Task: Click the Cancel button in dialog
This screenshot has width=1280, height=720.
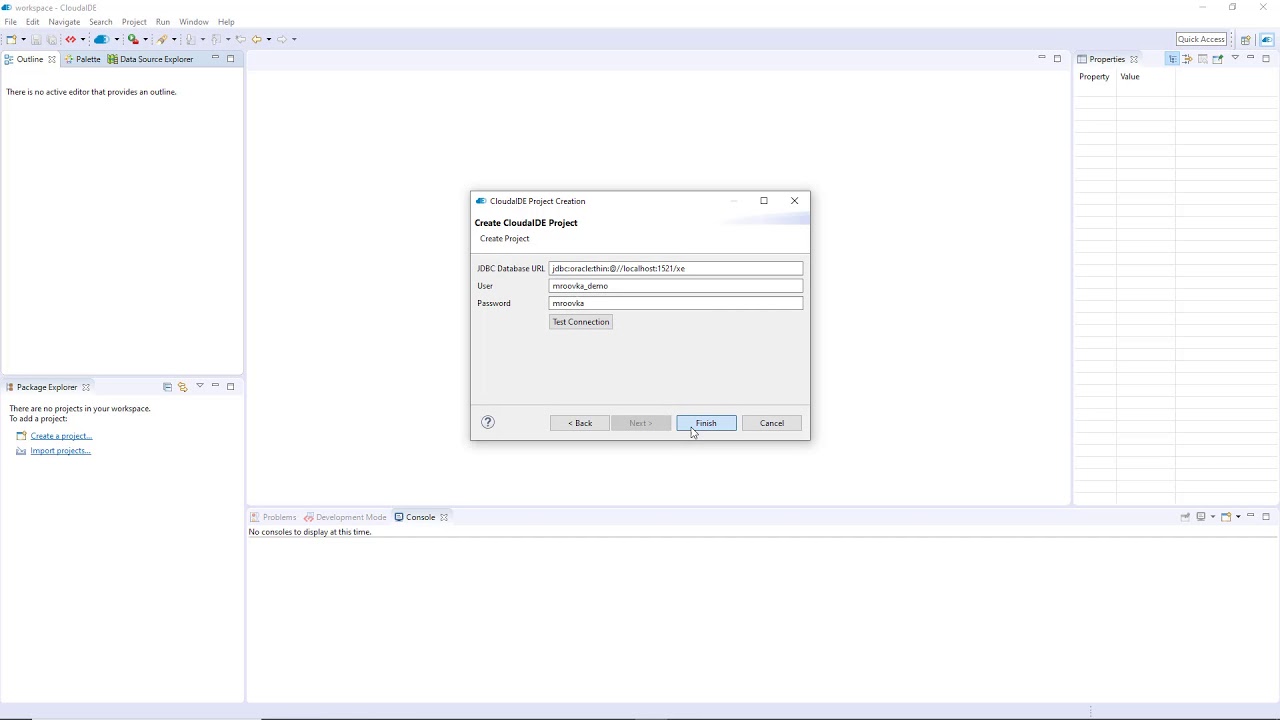Action: [772, 423]
